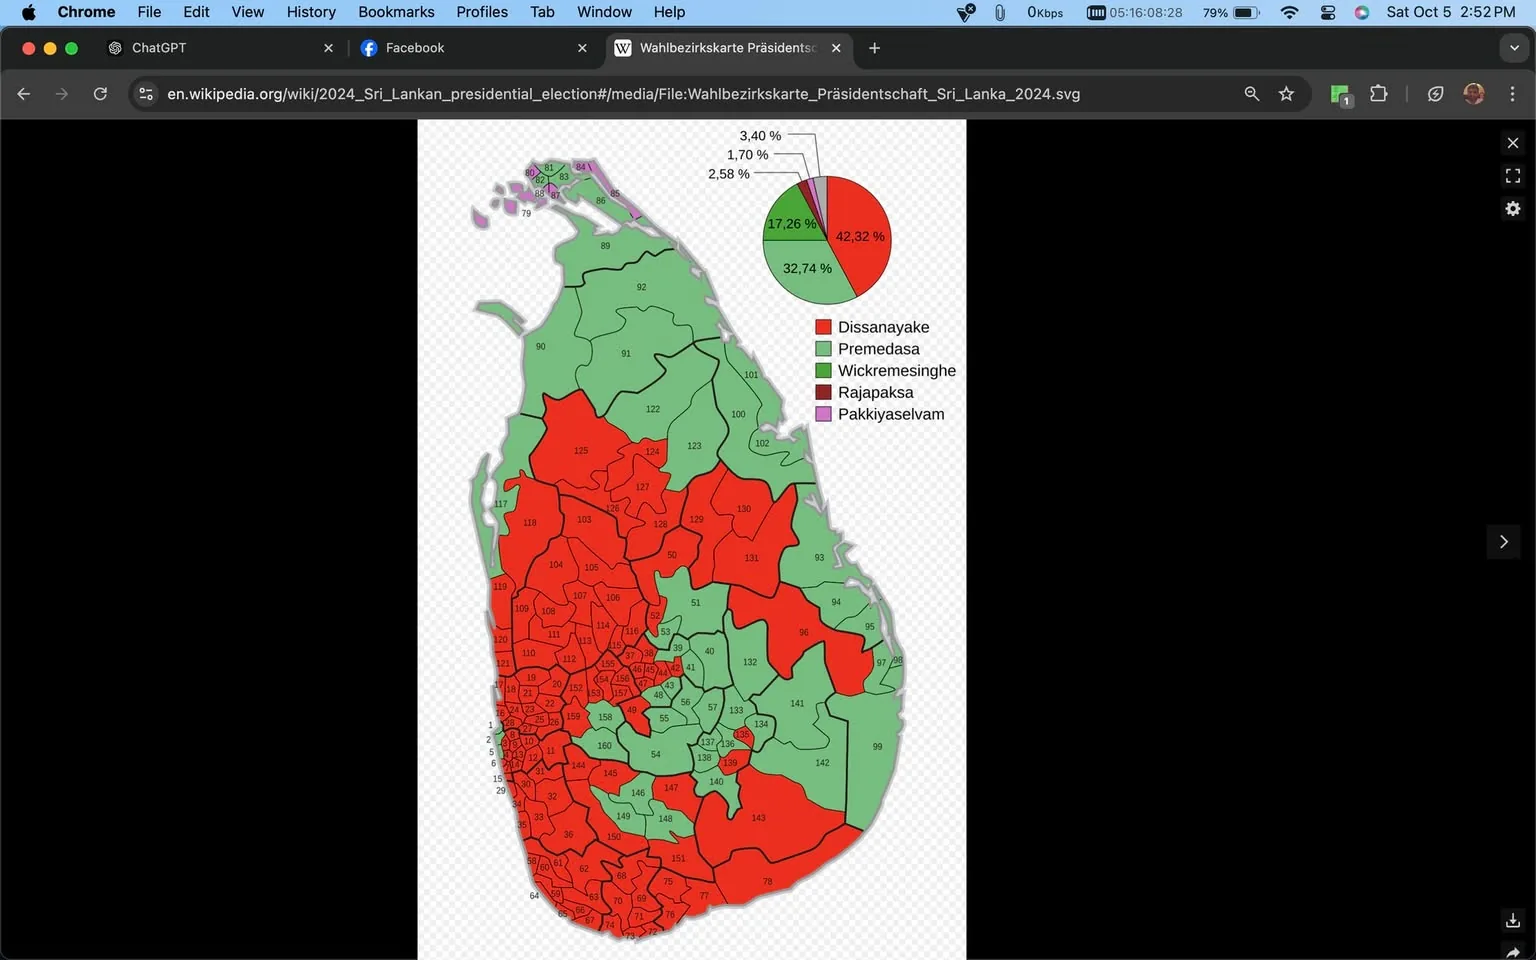Open Chrome's three-dot menu

click(1513, 93)
